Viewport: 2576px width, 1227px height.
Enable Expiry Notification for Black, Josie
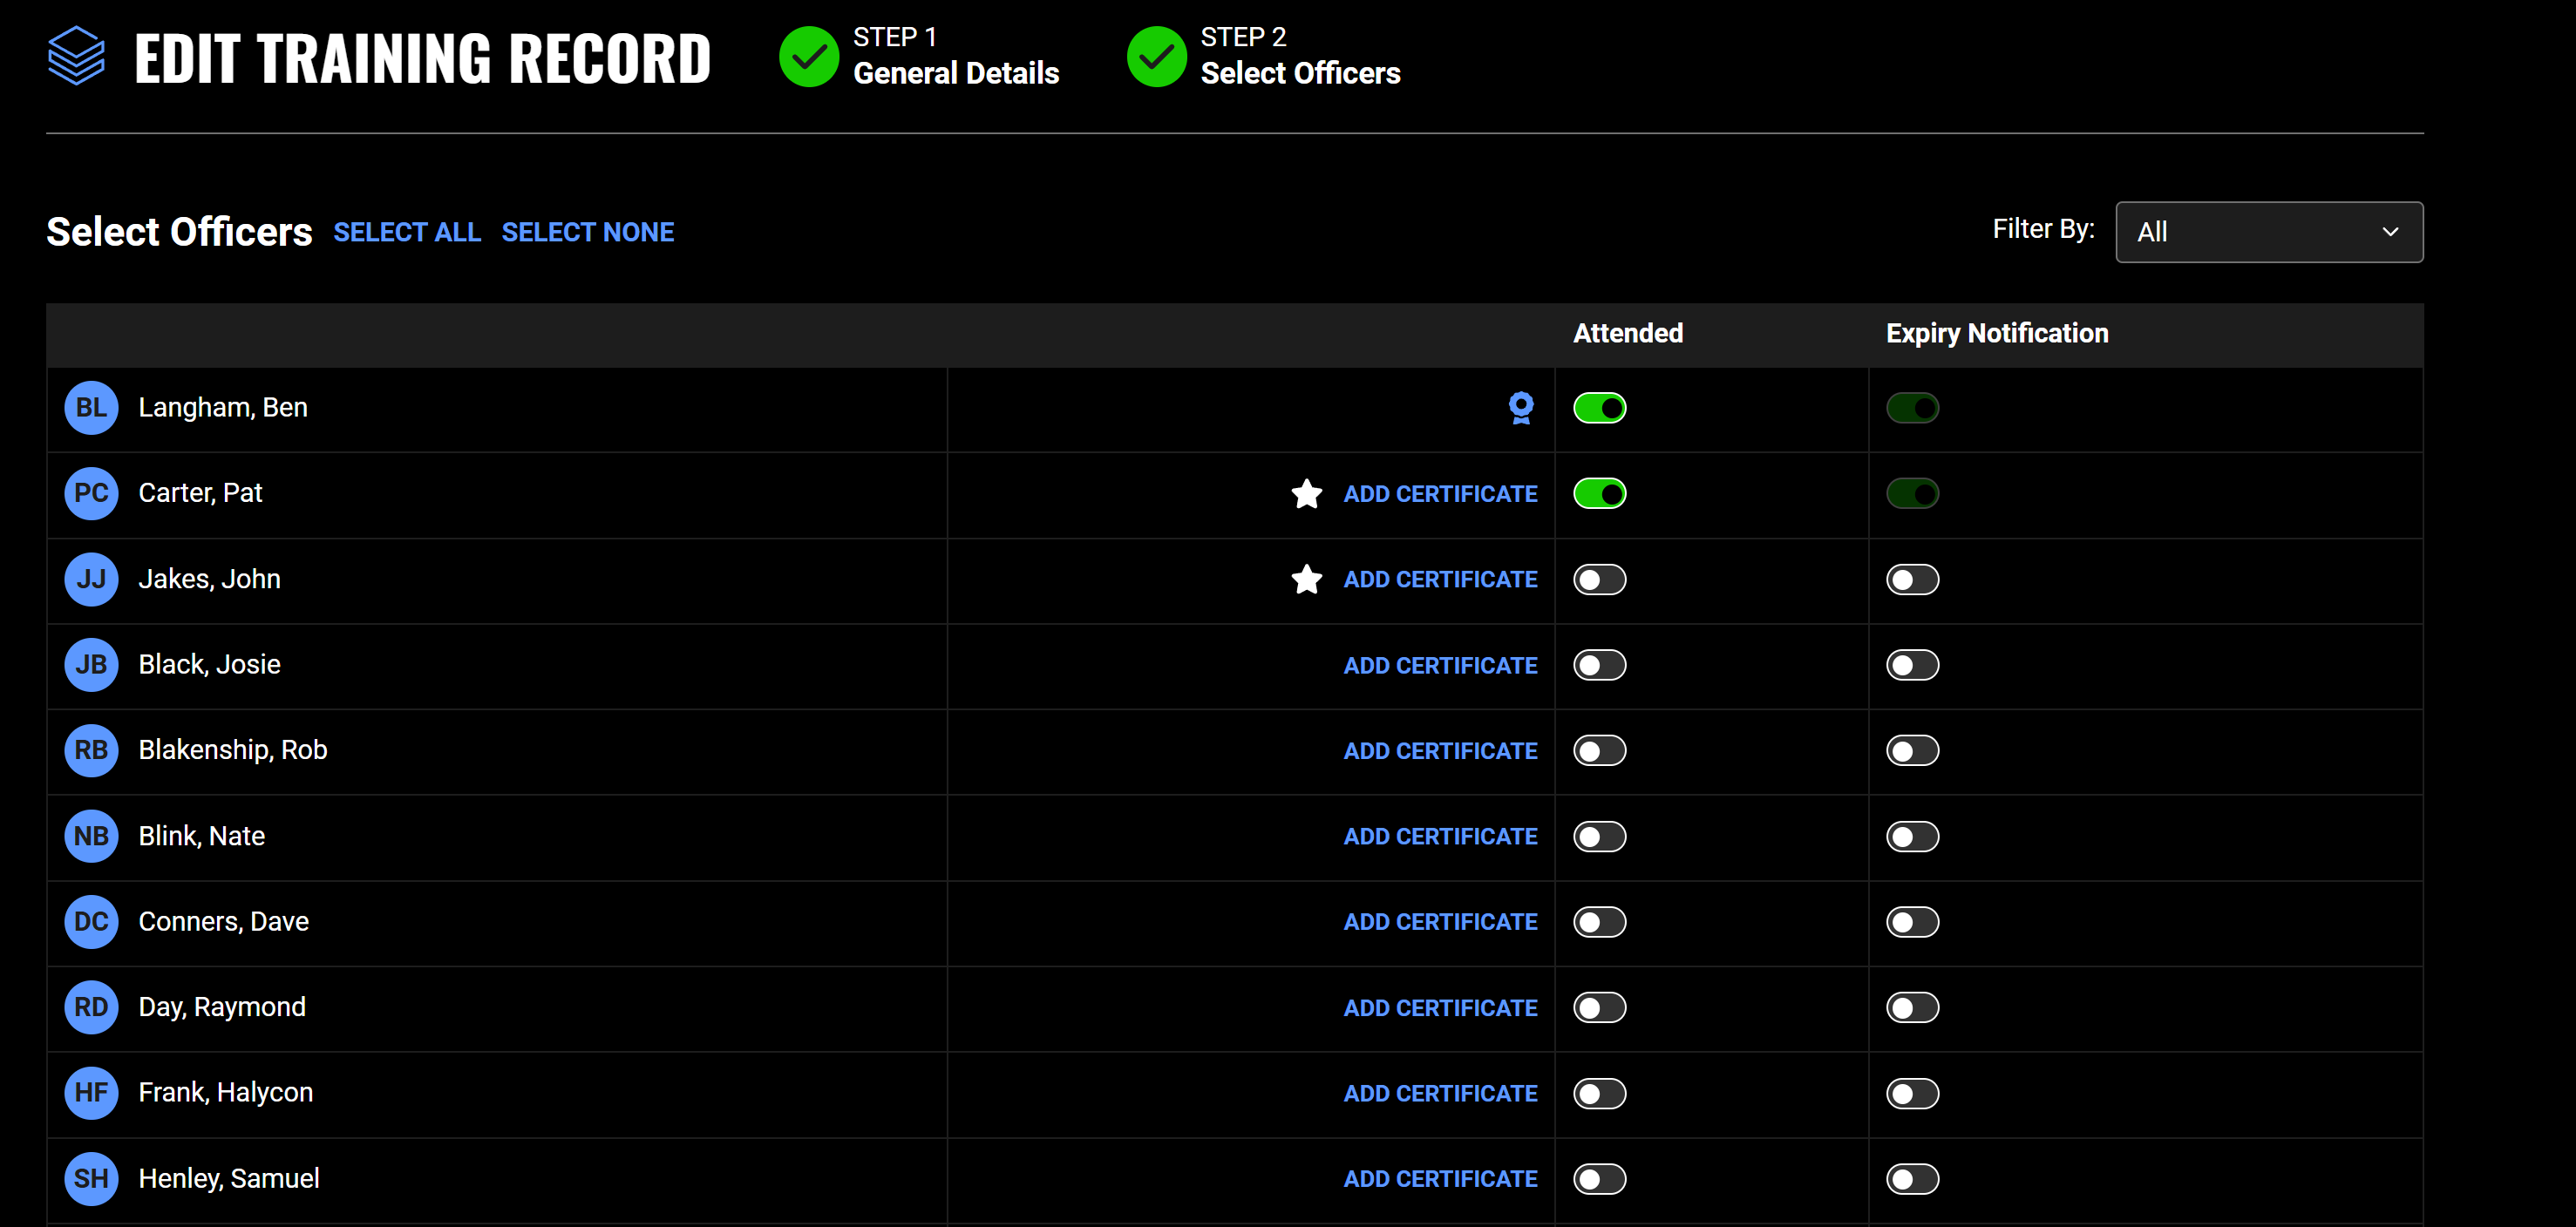(1913, 665)
